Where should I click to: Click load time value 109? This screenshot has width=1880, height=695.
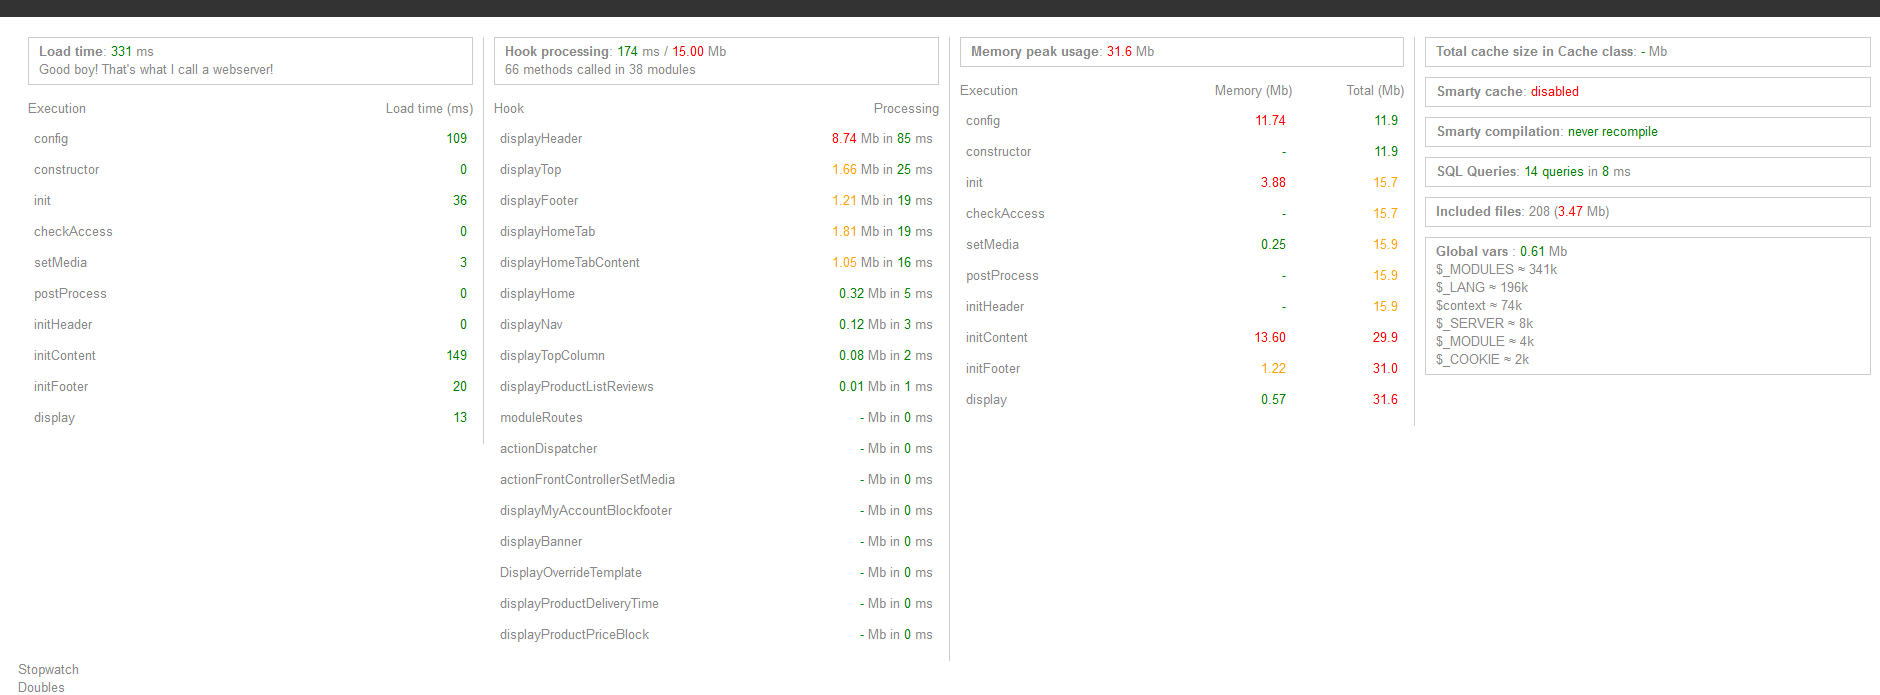point(457,139)
